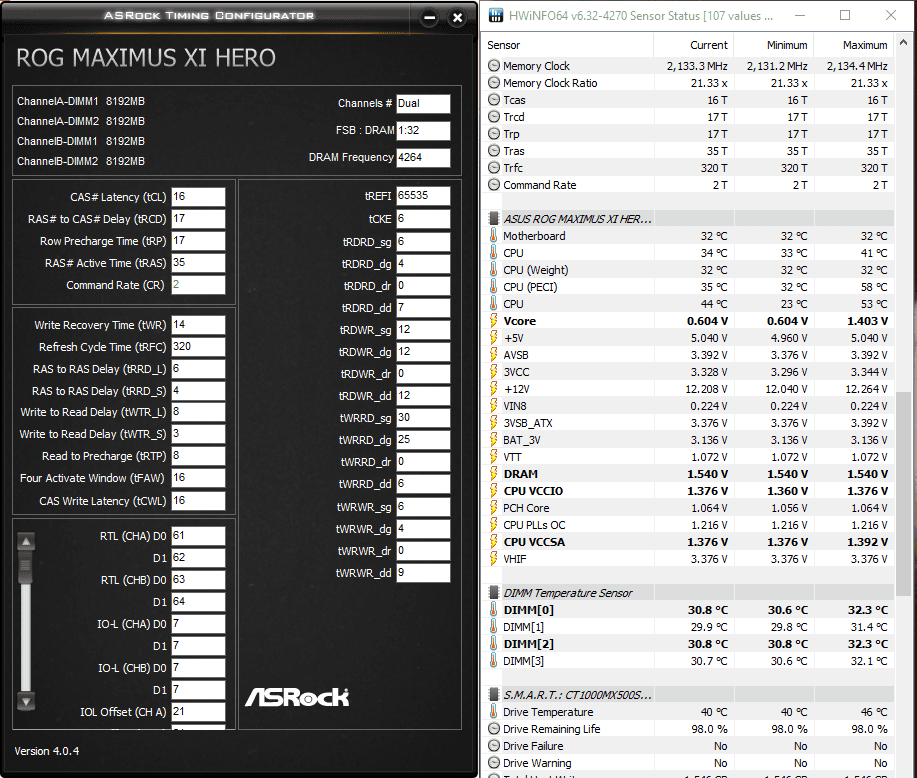Click the RAS# Active Time (tRAS) field
The width and height of the screenshot is (917, 778).
click(198, 263)
